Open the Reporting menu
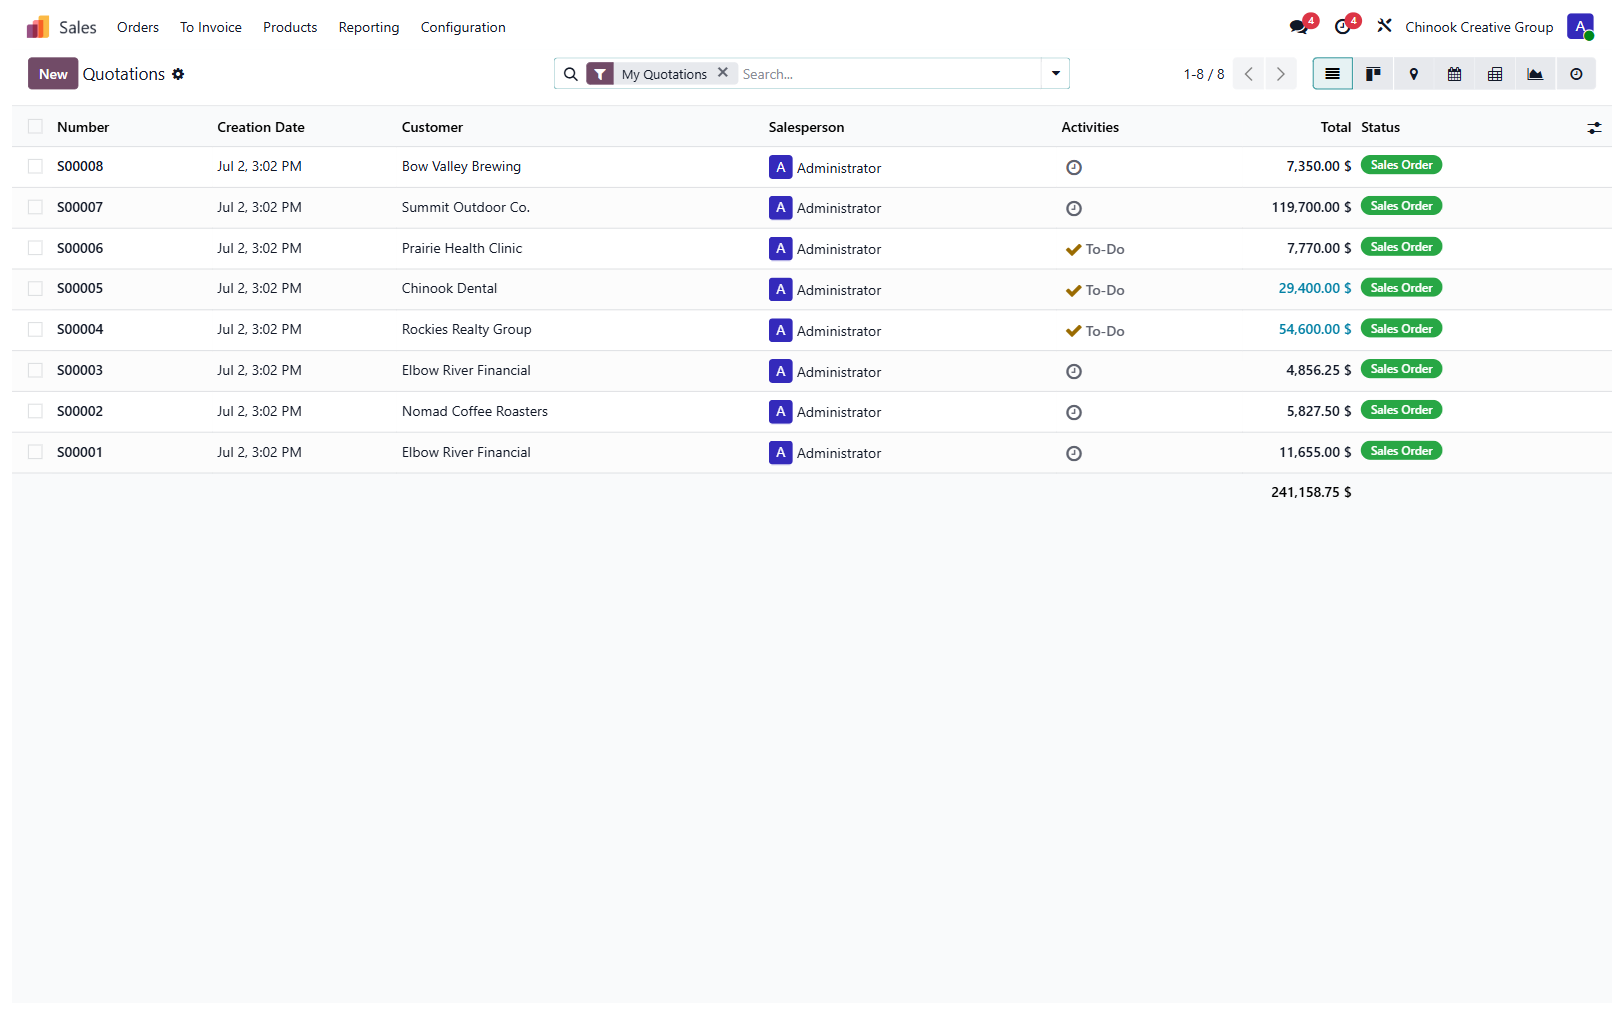 click(x=369, y=27)
